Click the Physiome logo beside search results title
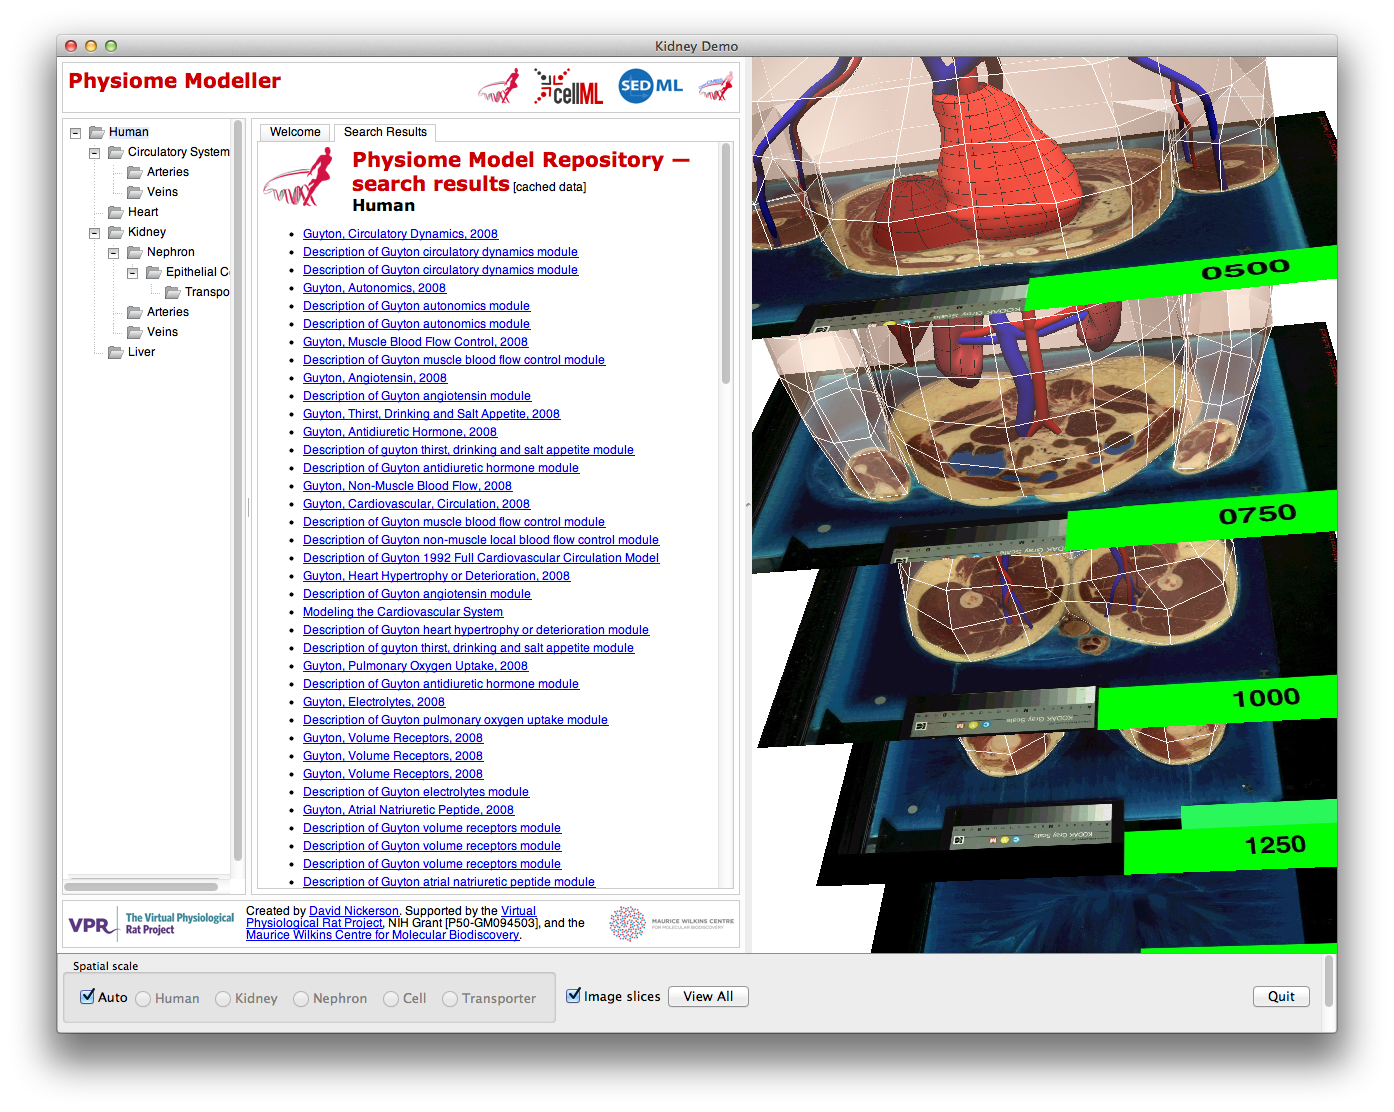This screenshot has height=1112, width=1394. point(299,178)
